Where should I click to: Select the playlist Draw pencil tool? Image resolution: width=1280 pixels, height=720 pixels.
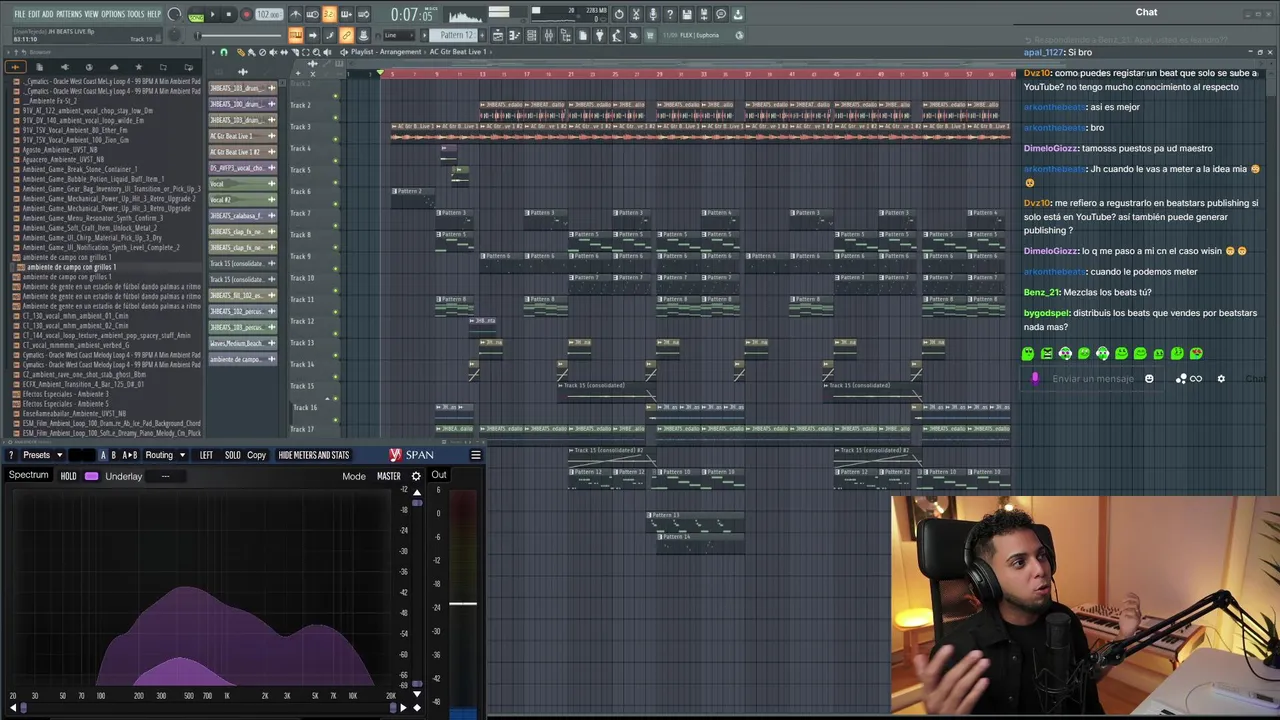(240, 52)
